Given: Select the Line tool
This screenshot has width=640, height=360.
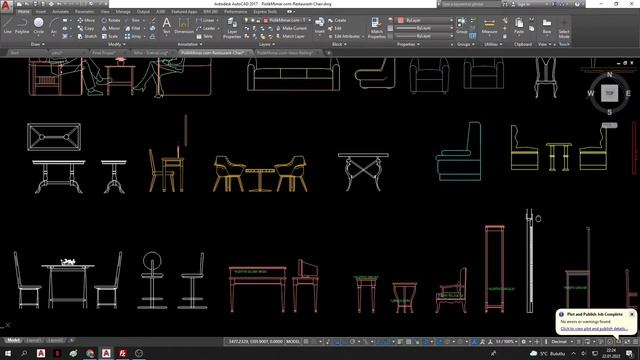Looking at the screenshot, I should pos(7,25).
